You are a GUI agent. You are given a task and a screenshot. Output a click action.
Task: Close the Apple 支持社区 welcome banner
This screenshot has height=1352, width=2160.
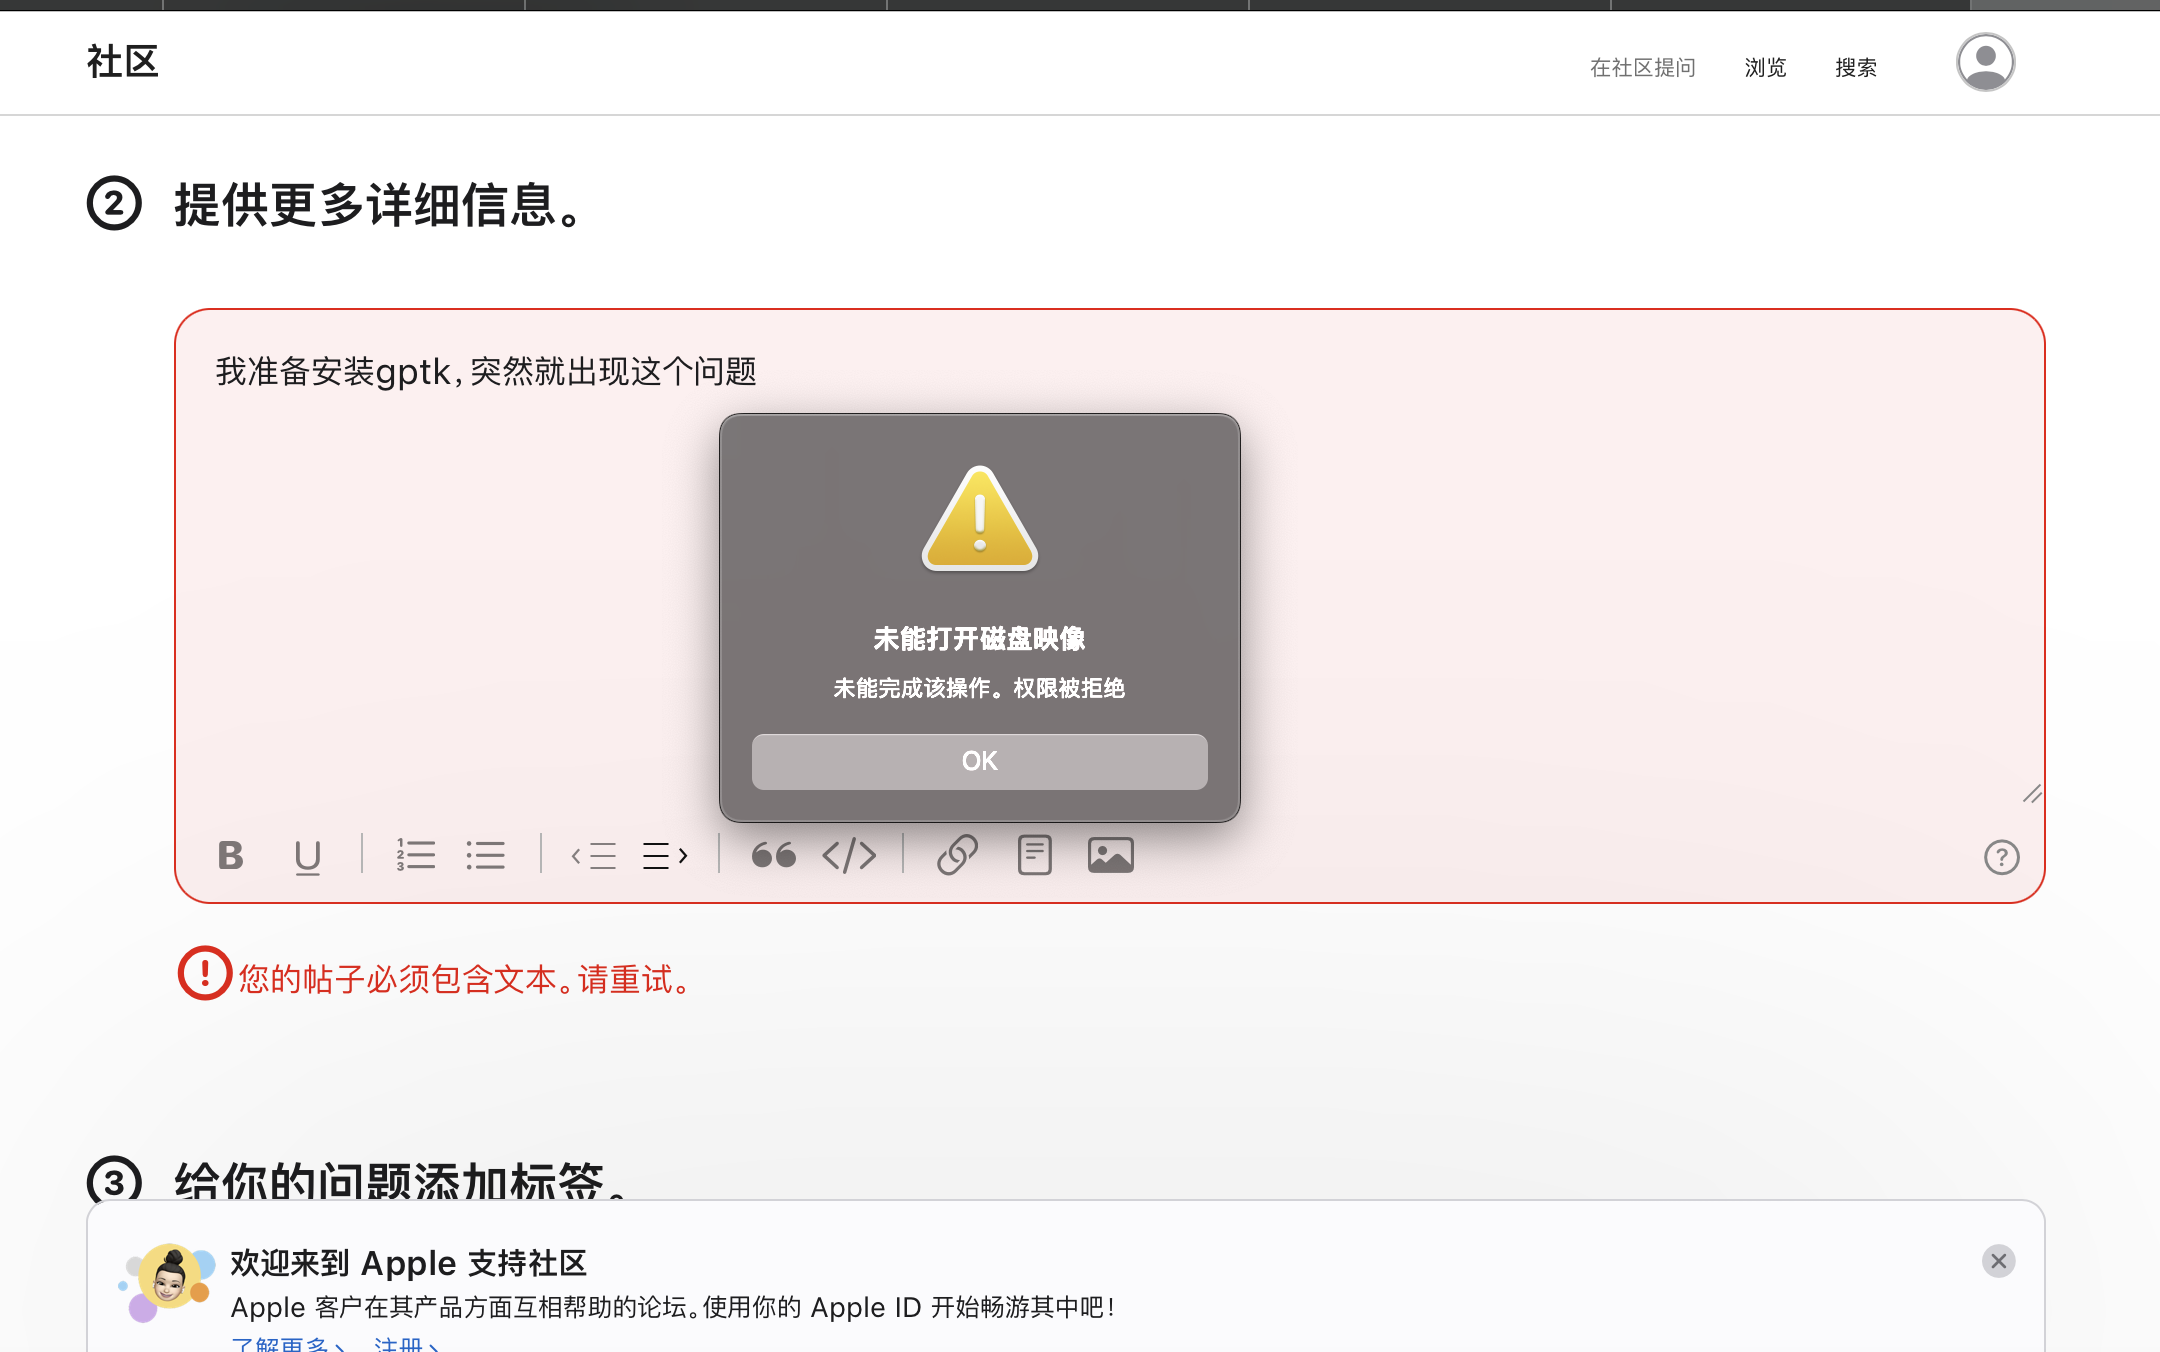(1998, 1261)
